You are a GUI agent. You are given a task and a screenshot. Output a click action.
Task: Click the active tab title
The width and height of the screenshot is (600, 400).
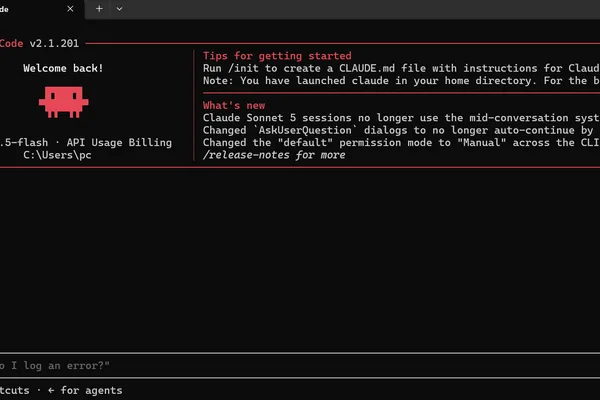click(x=4, y=9)
